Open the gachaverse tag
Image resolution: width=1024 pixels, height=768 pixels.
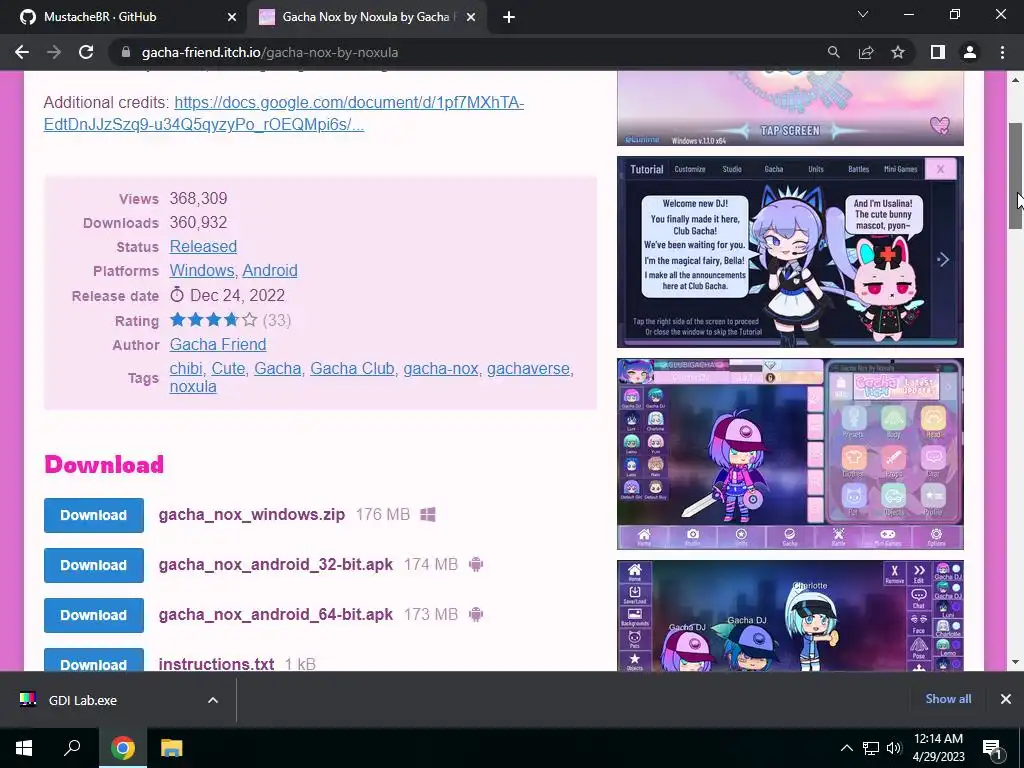528,368
